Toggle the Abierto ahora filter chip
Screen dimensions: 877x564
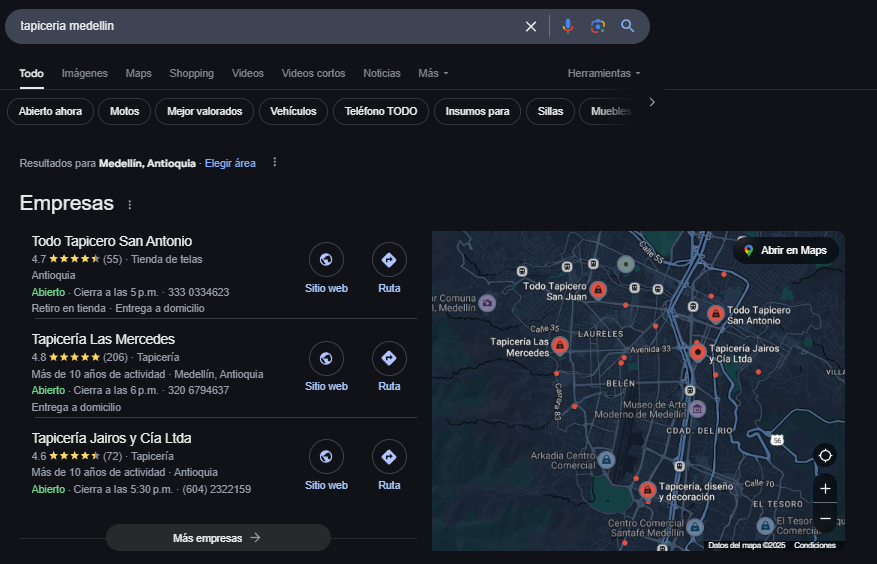tap(50, 111)
